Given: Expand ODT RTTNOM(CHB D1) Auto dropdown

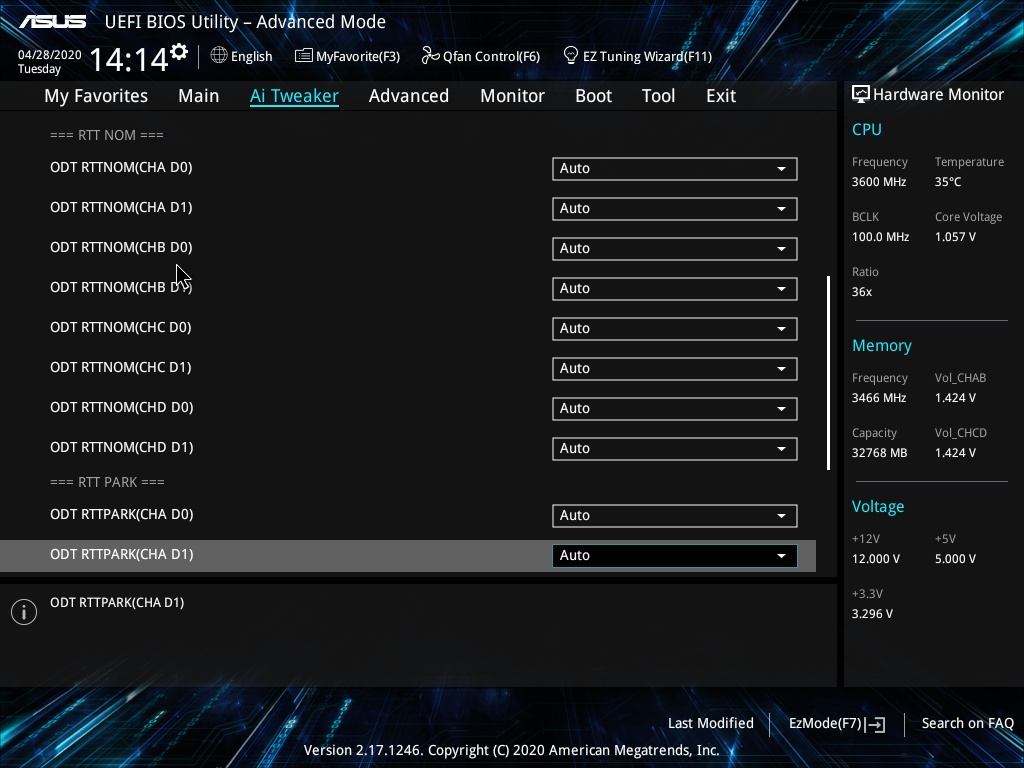Looking at the screenshot, I should coord(675,289).
